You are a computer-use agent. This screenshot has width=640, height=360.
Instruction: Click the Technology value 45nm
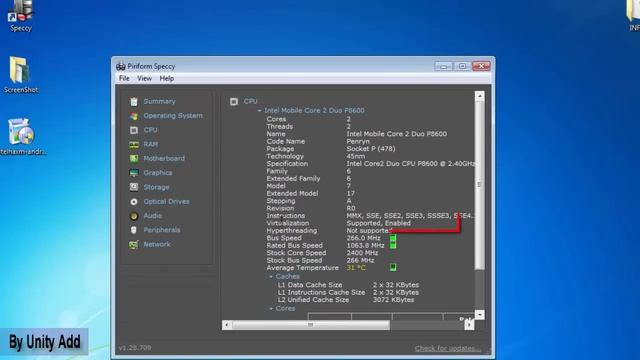(356, 156)
